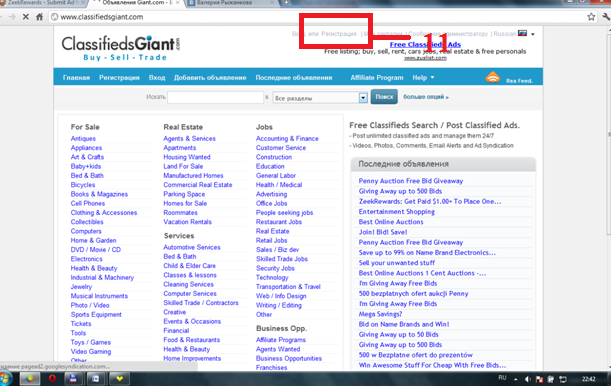Viewport: 611px width, 391px height.
Task: Click the Искать search text field
Action: coord(215,97)
